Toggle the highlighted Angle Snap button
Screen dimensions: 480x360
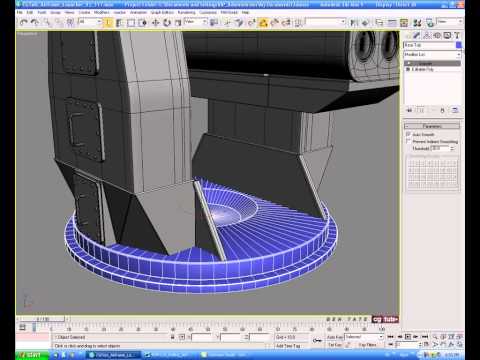point(263,23)
